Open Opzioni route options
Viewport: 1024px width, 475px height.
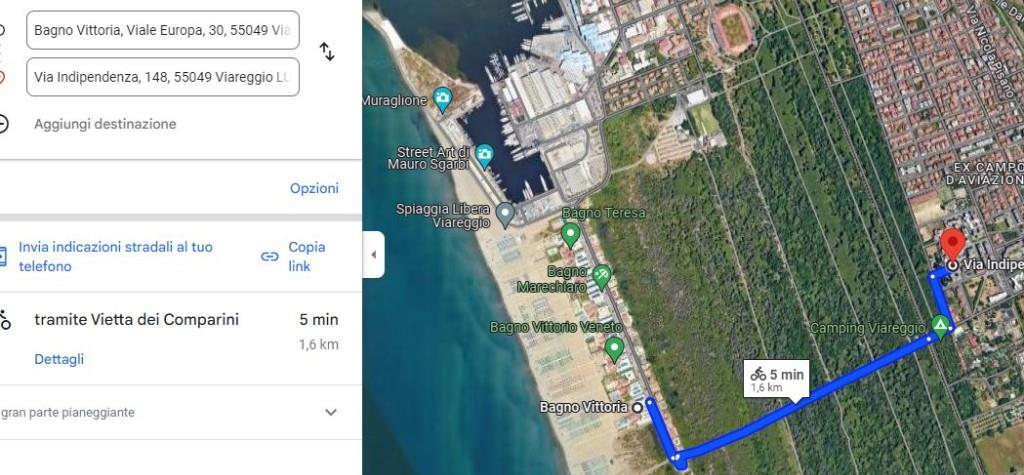tap(314, 188)
